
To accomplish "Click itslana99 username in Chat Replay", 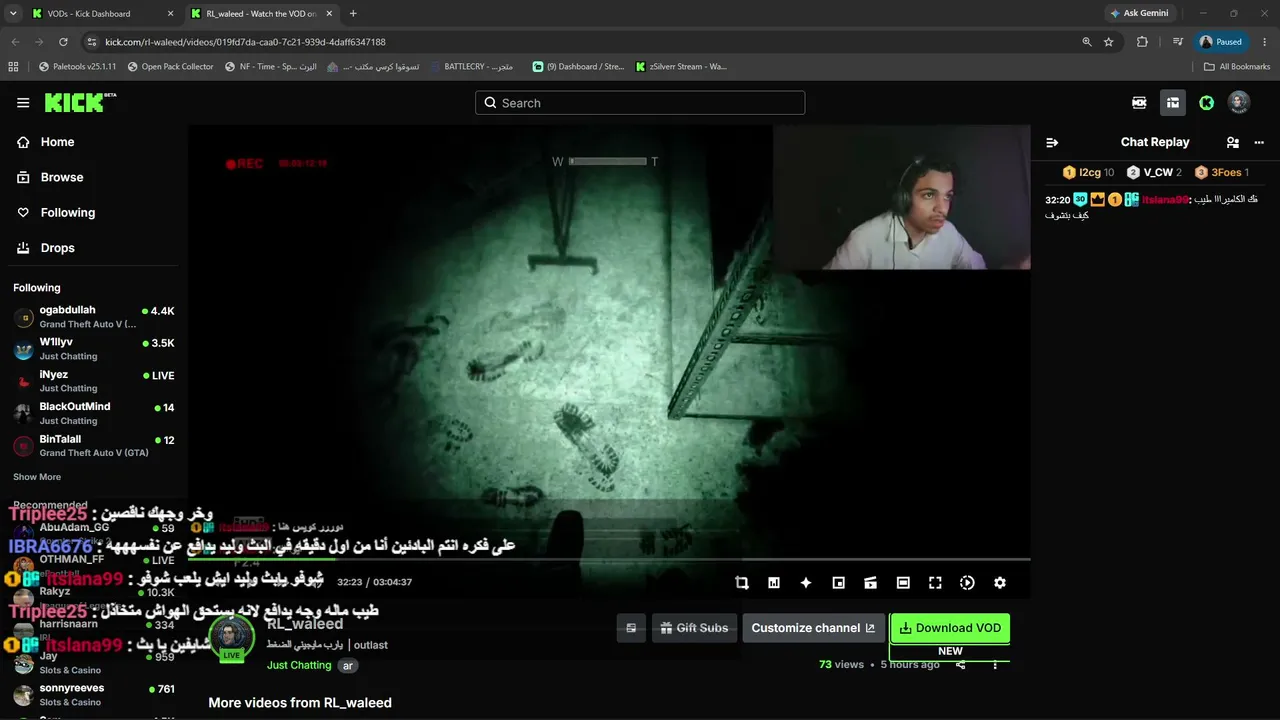I will 1164,200.
